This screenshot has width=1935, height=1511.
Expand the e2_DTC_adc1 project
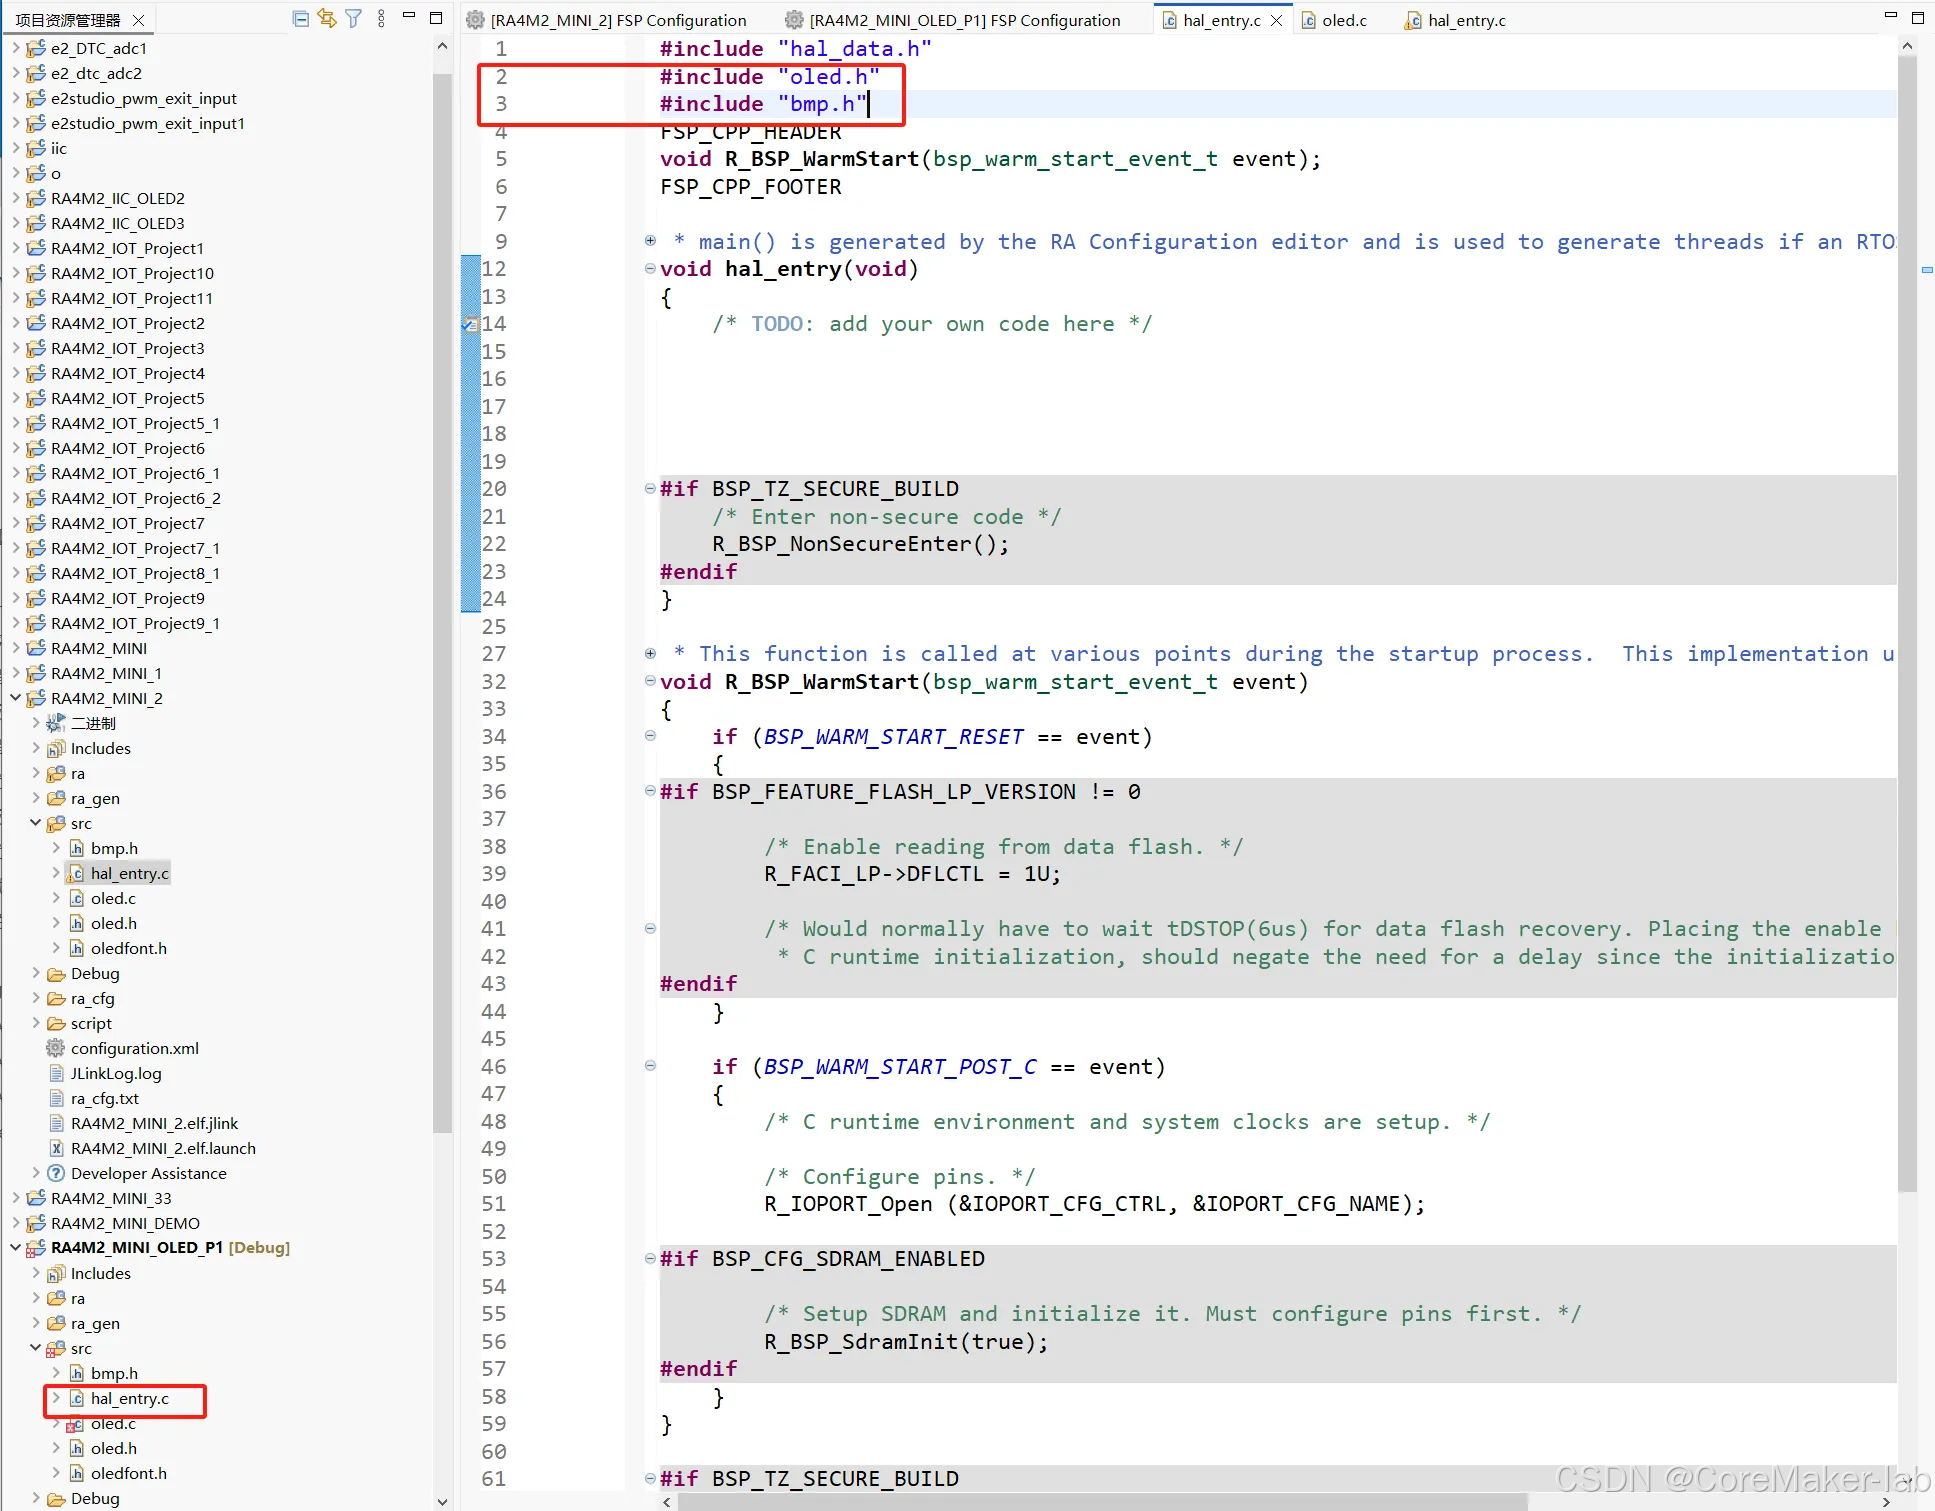15,48
